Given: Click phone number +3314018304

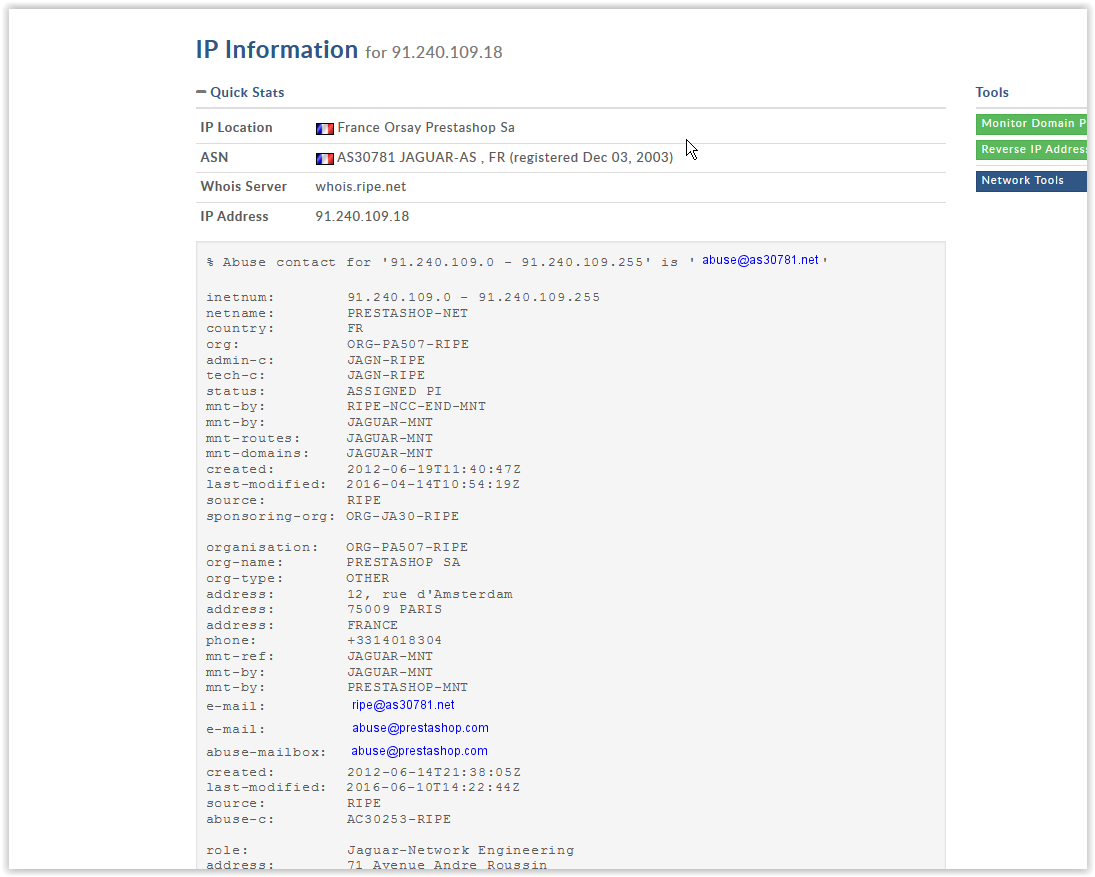Looking at the screenshot, I should 394,640.
